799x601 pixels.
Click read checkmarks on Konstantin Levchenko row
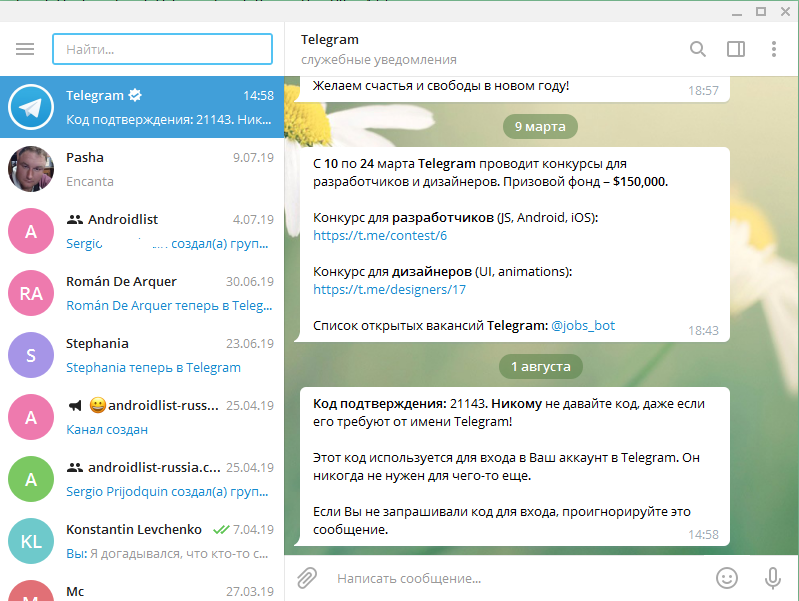[221, 530]
